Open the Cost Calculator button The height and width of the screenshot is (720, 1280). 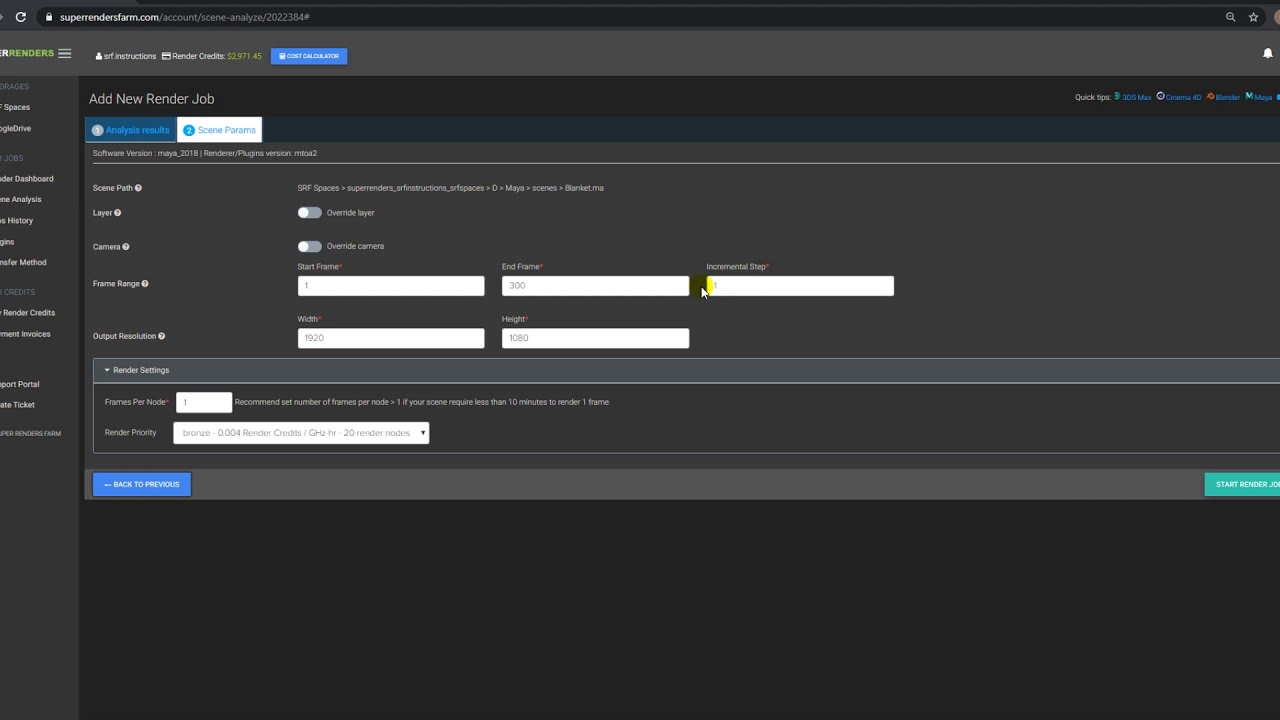tap(309, 56)
